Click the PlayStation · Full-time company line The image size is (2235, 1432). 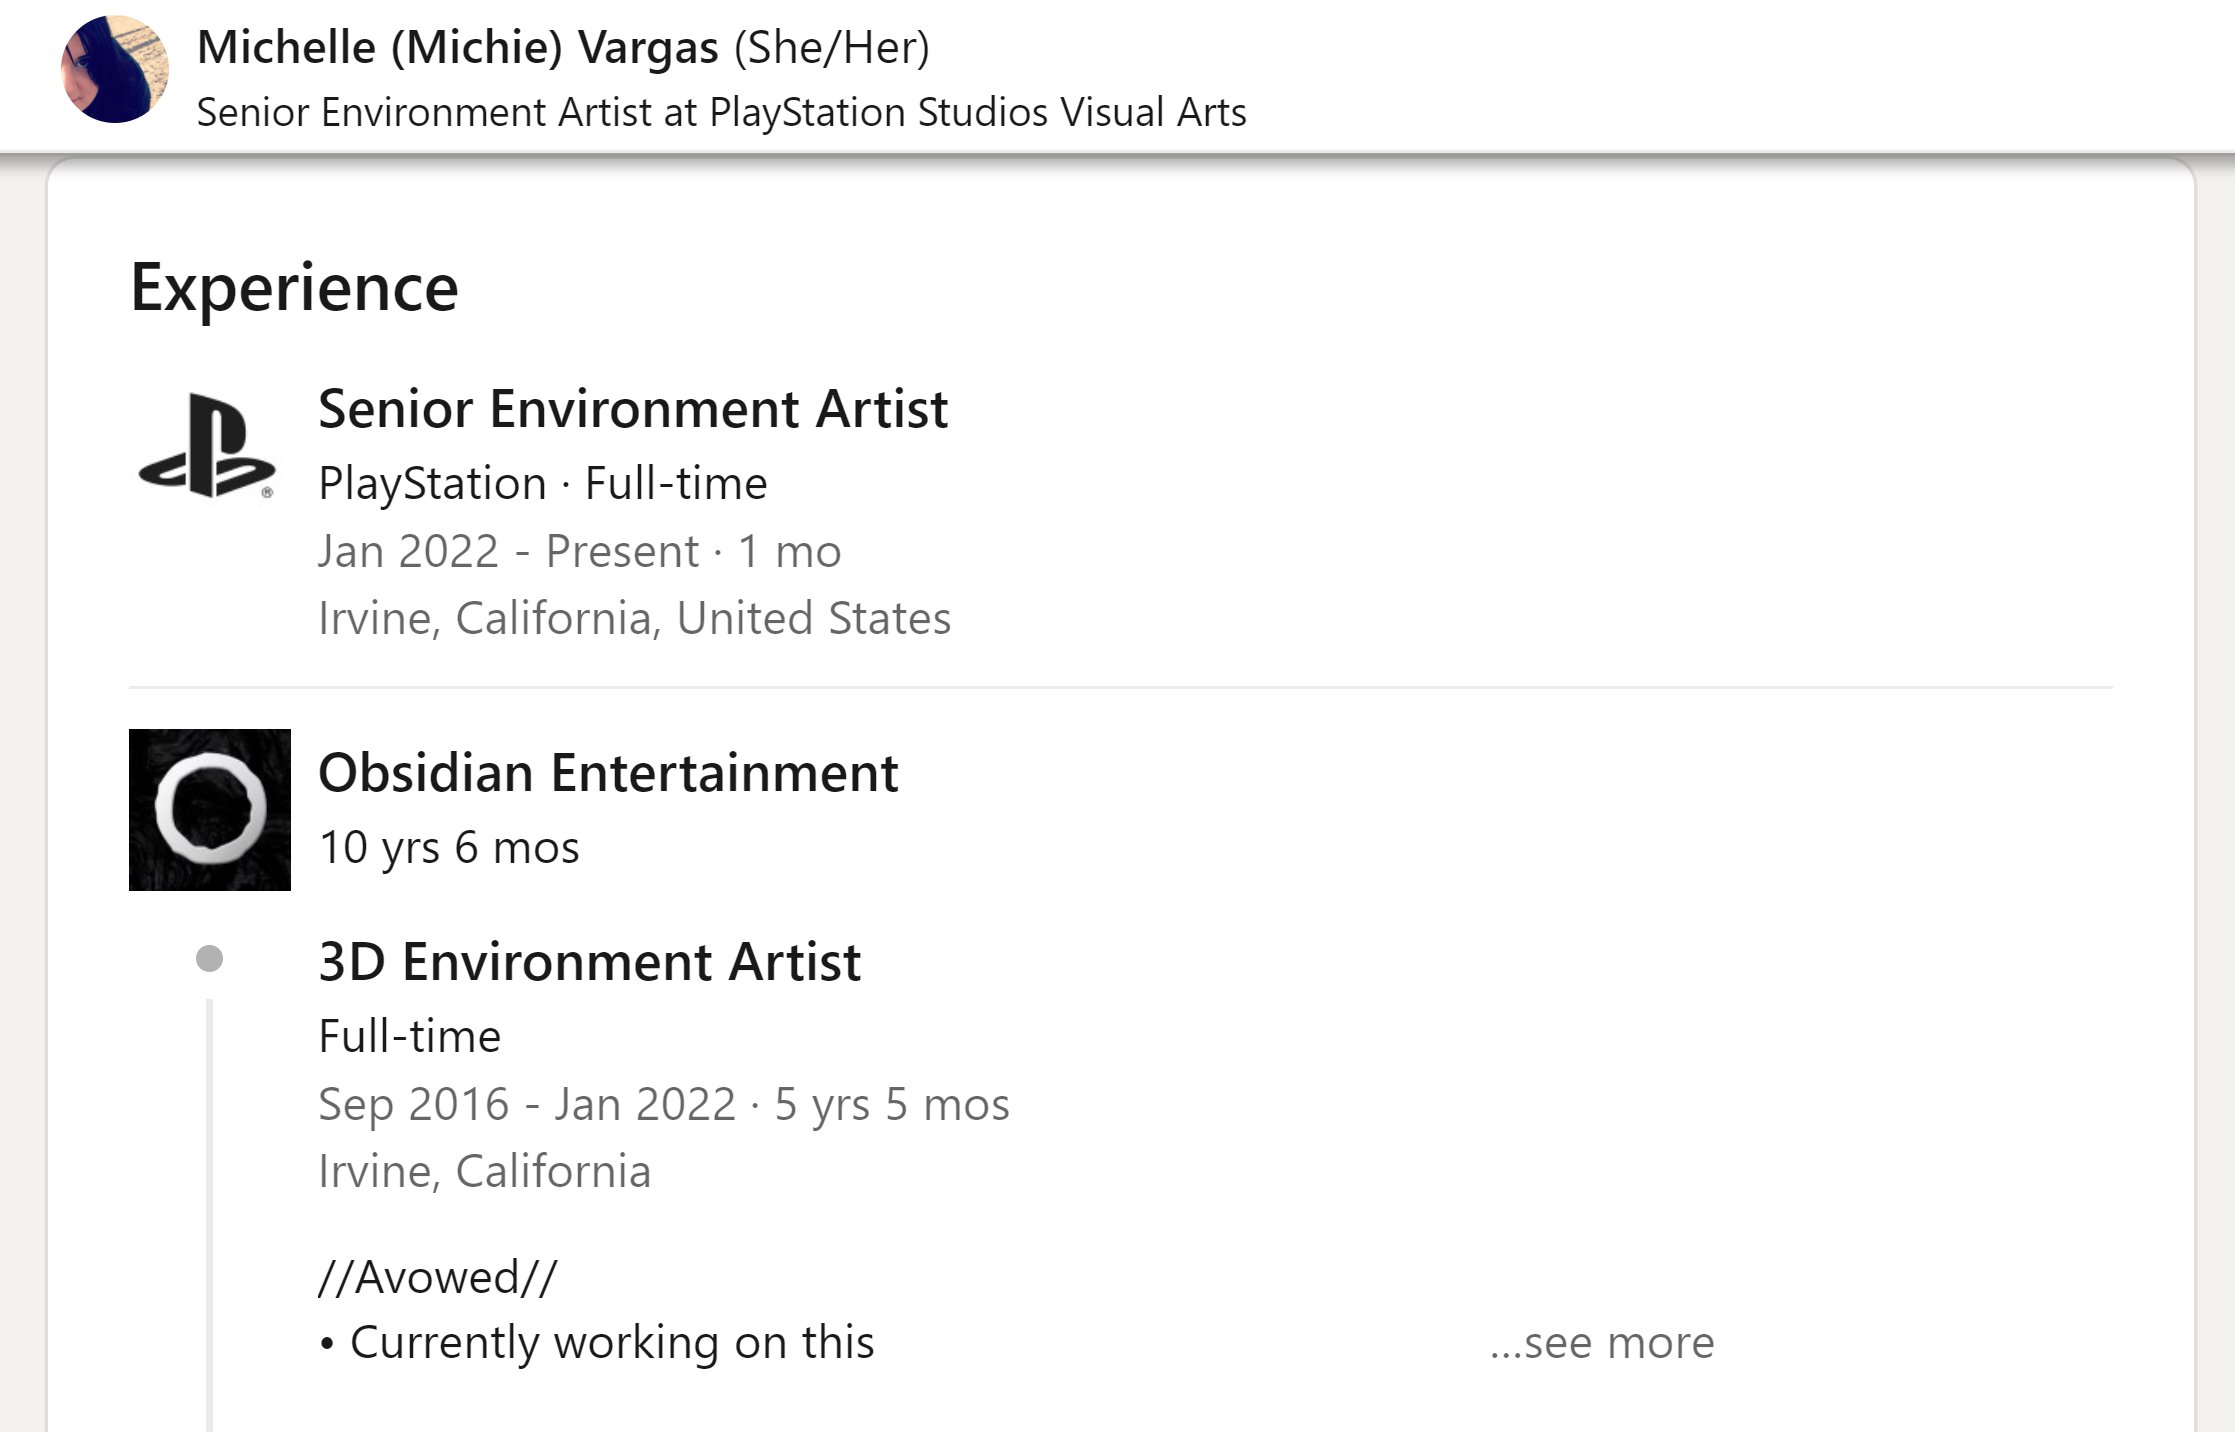coord(543,484)
